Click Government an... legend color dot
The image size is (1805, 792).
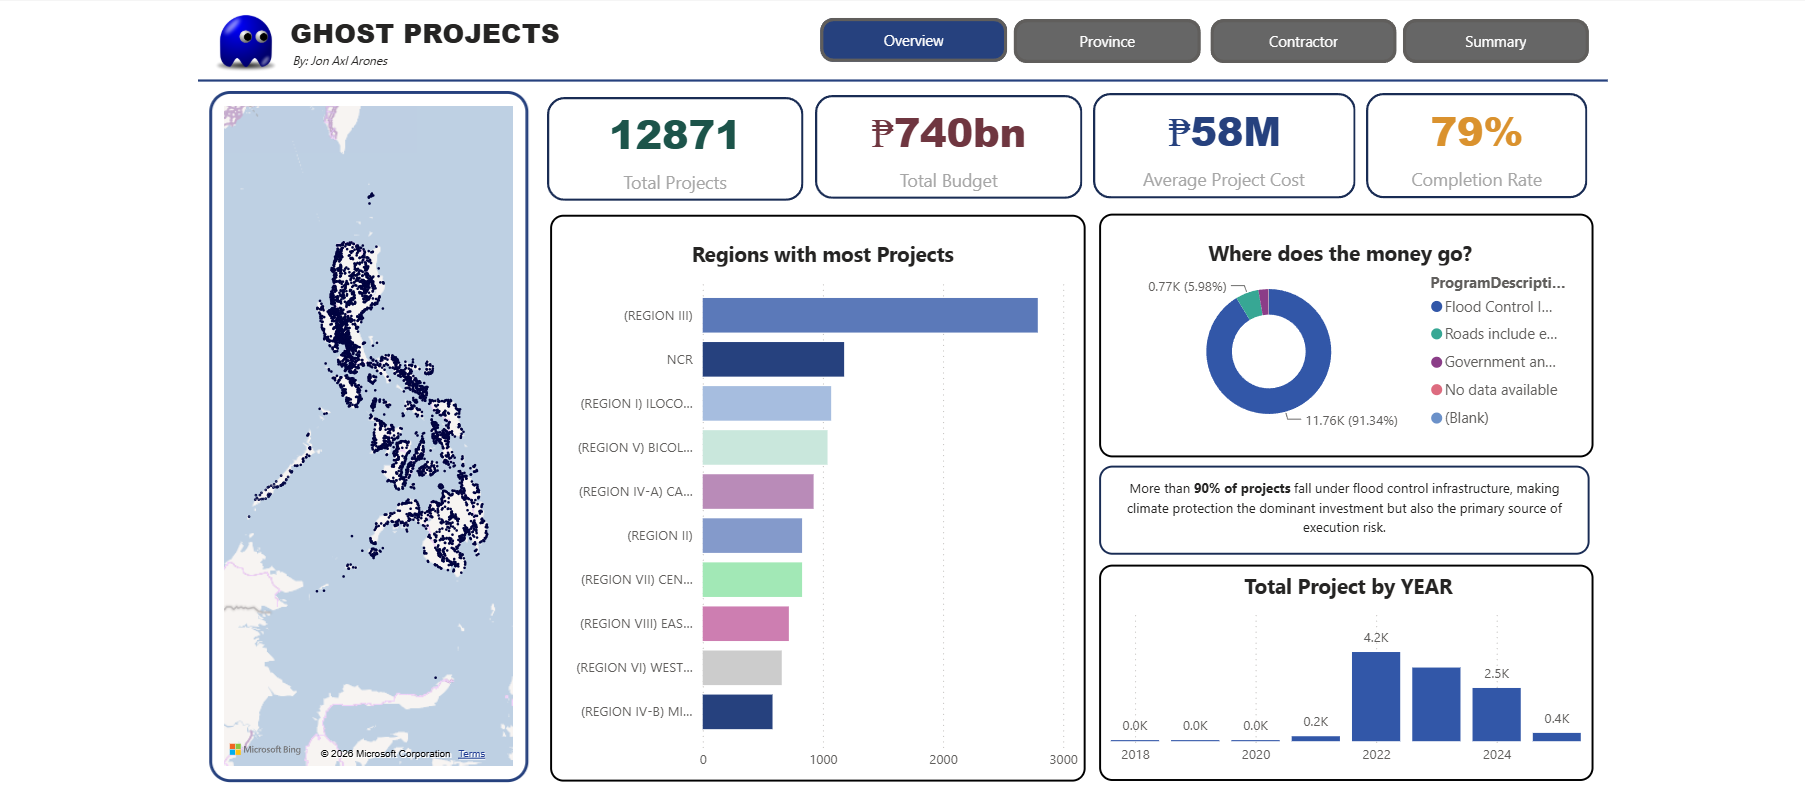pos(1436,362)
